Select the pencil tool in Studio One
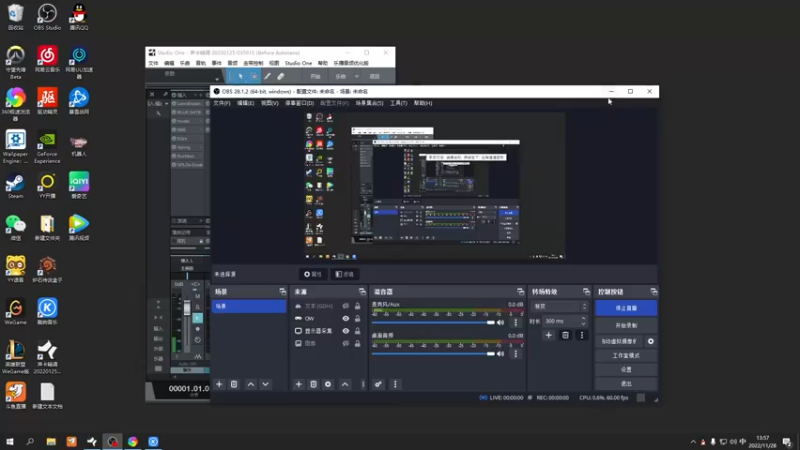This screenshot has width=800, height=450. point(267,77)
